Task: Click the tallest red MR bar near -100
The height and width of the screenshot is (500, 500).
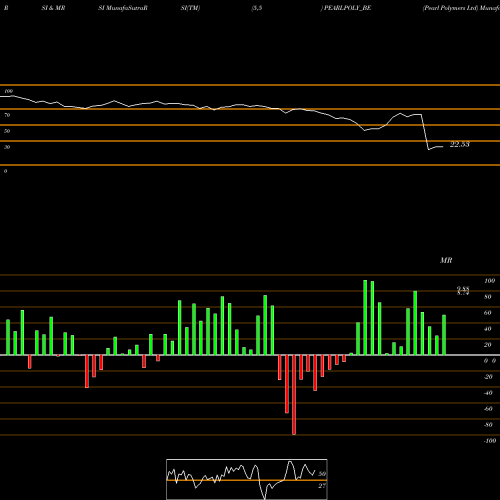Action: point(294,395)
